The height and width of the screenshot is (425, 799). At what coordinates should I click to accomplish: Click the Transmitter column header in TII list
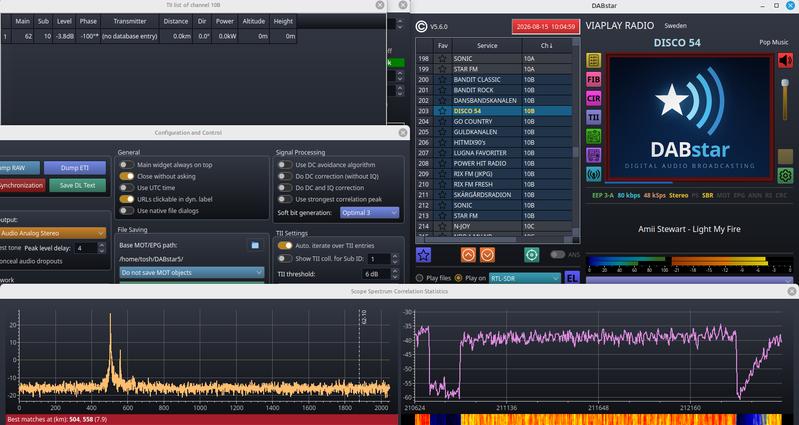pos(130,21)
